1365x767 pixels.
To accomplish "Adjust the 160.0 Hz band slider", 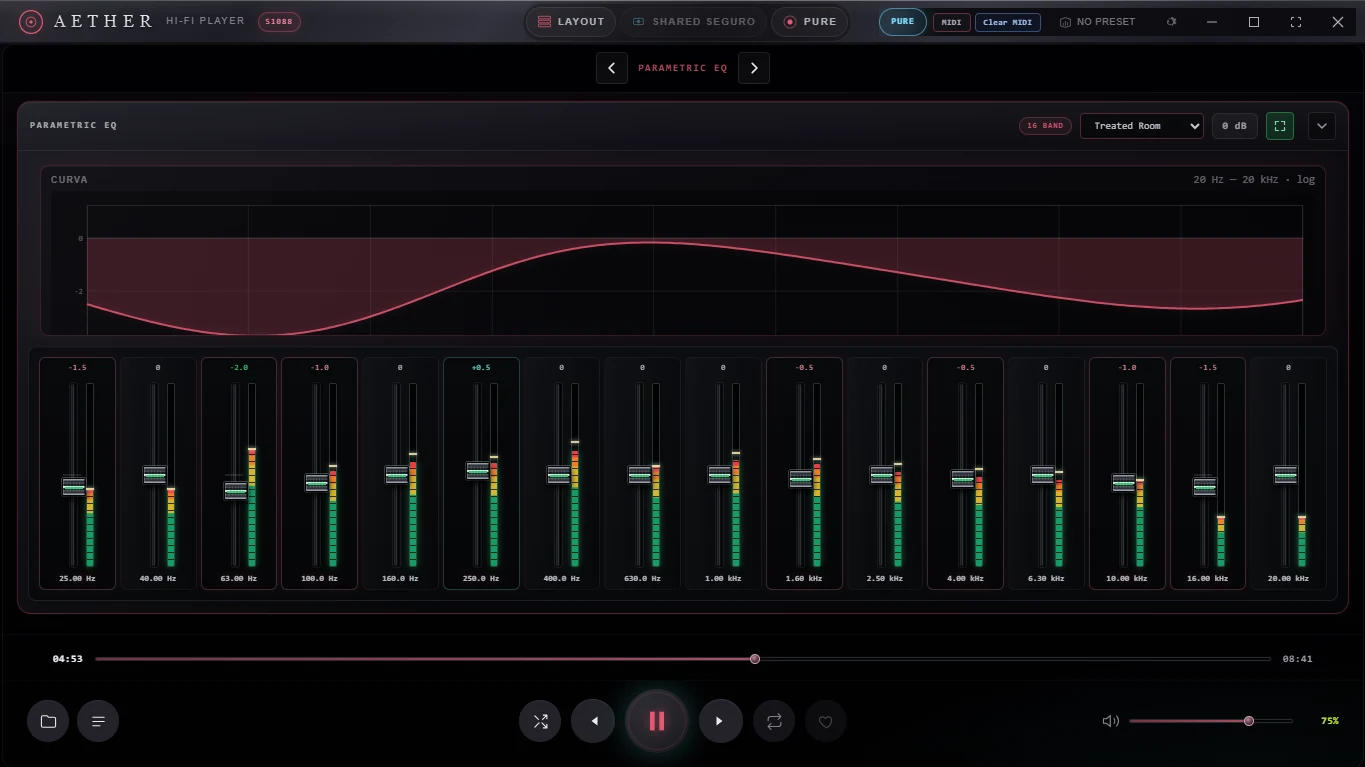I will (397, 476).
